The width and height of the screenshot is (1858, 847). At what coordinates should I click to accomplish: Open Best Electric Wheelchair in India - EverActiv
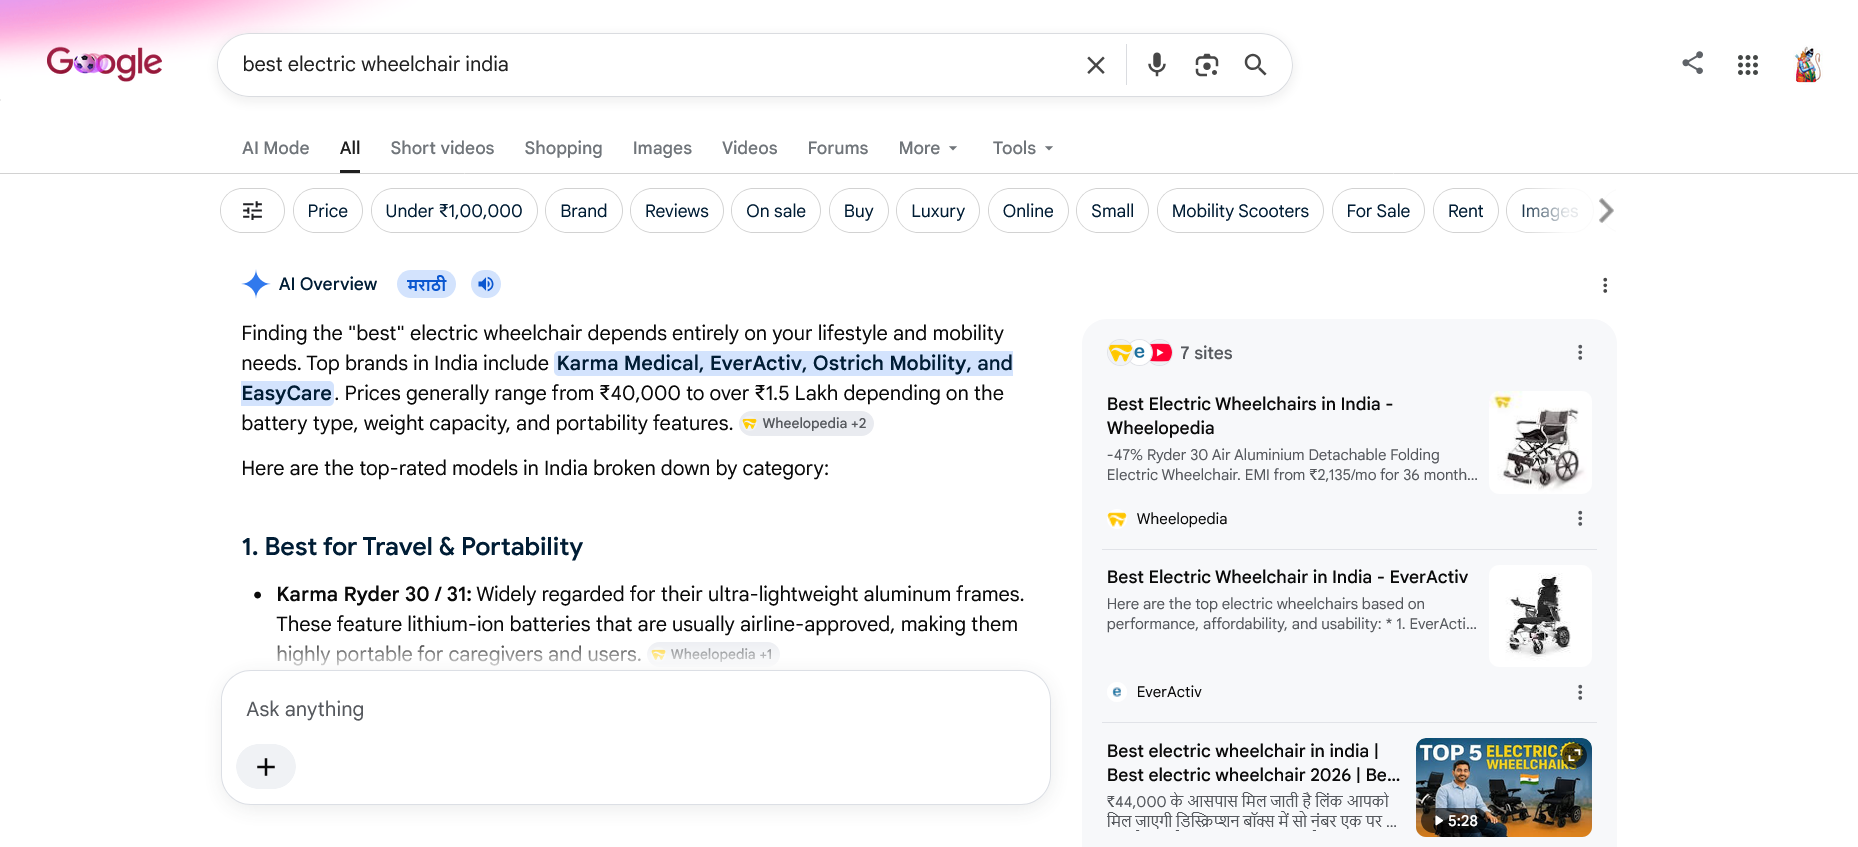[x=1287, y=577]
